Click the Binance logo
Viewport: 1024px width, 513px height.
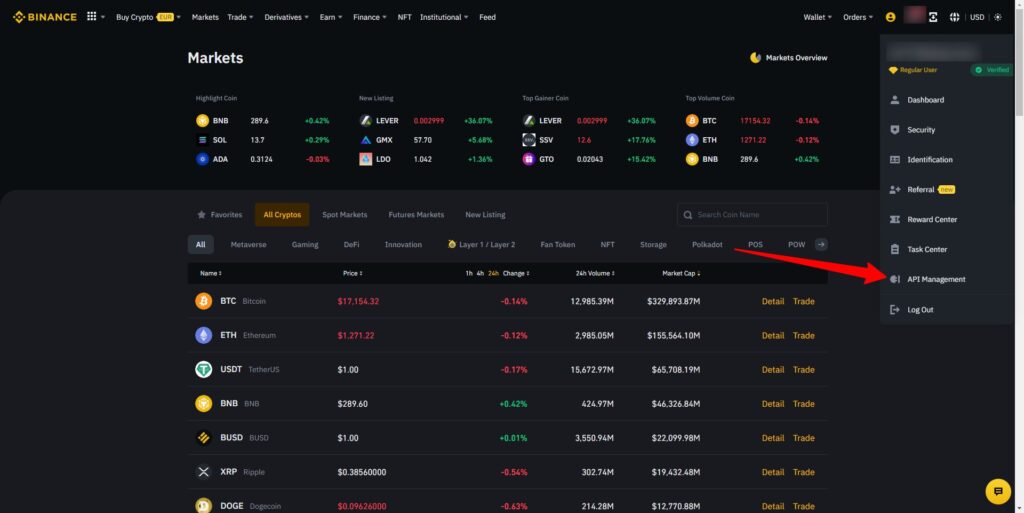pos(44,17)
